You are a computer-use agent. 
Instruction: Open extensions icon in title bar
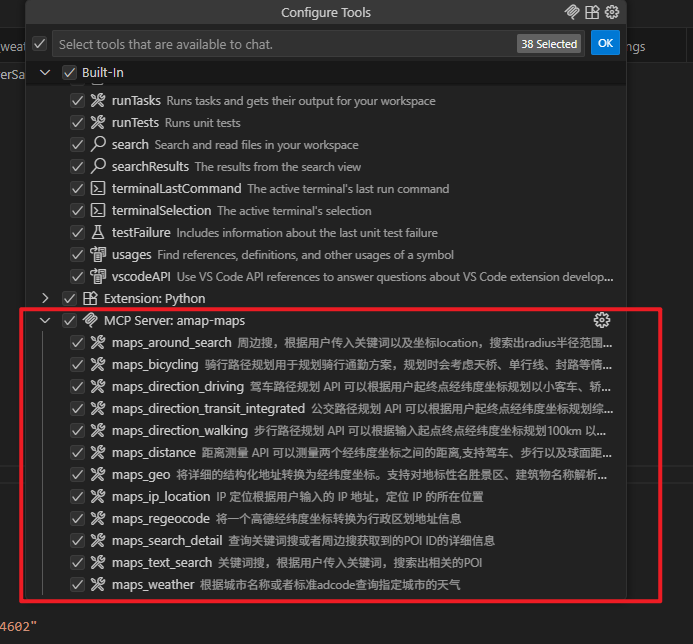[x=592, y=12]
